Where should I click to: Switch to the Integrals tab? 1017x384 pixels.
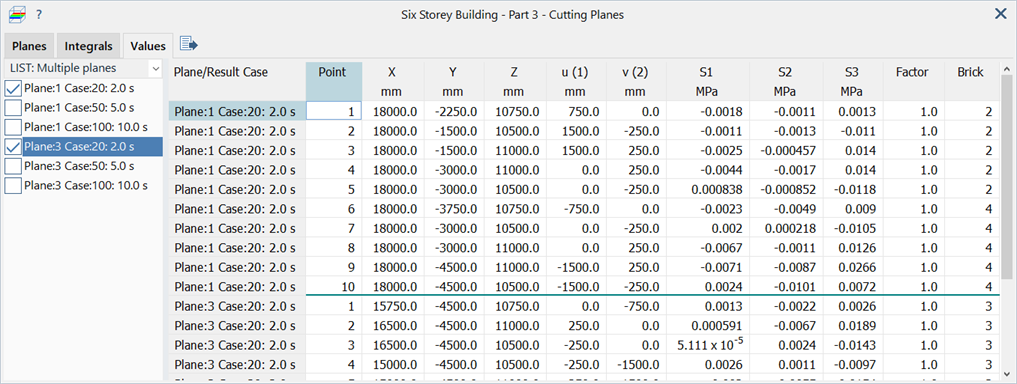click(89, 47)
